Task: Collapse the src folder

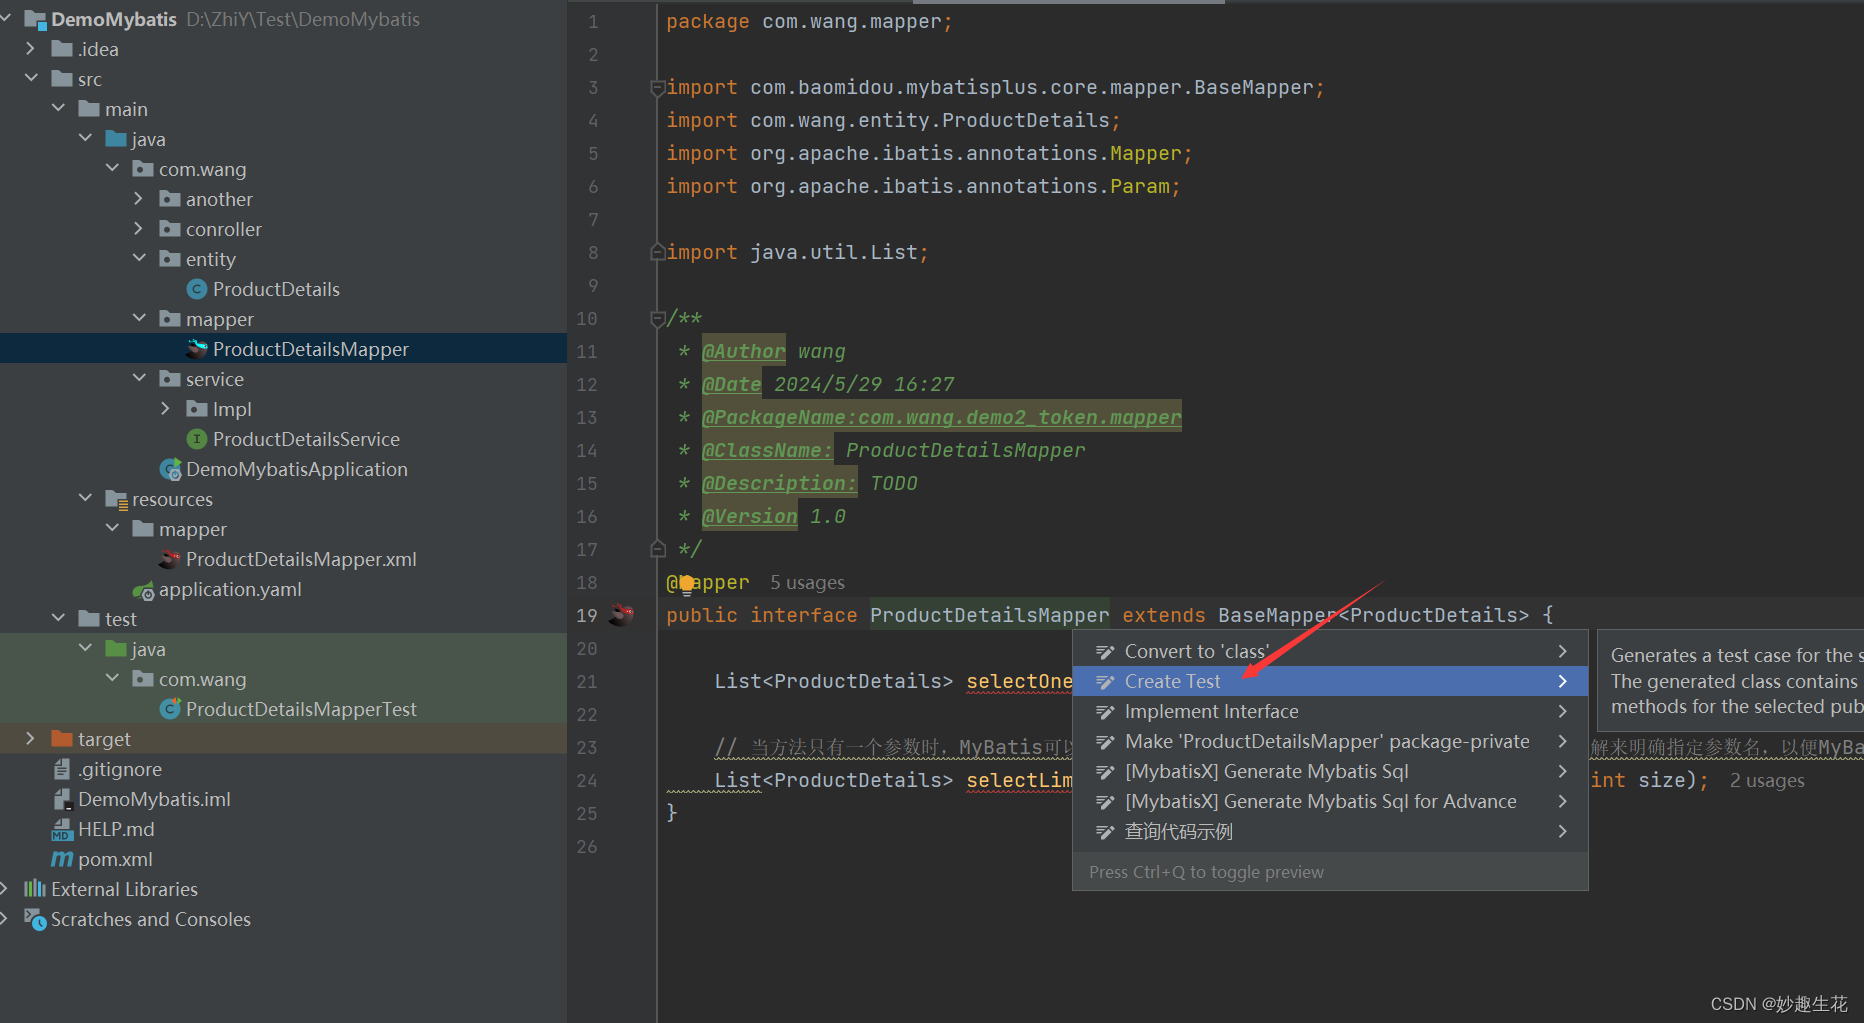Action: click(x=30, y=78)
